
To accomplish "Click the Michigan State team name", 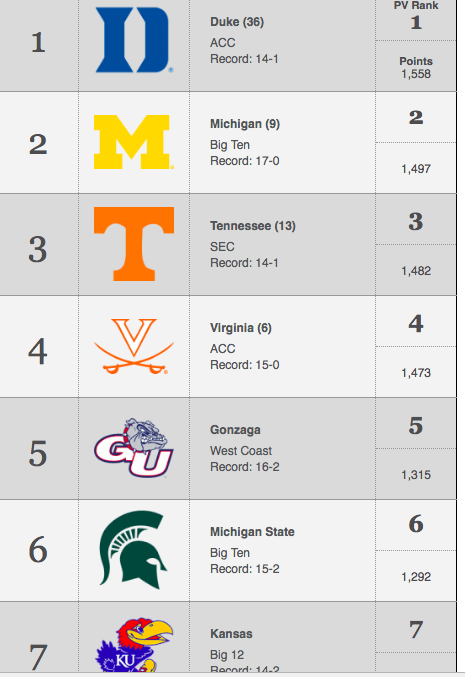I will (252, 532).
